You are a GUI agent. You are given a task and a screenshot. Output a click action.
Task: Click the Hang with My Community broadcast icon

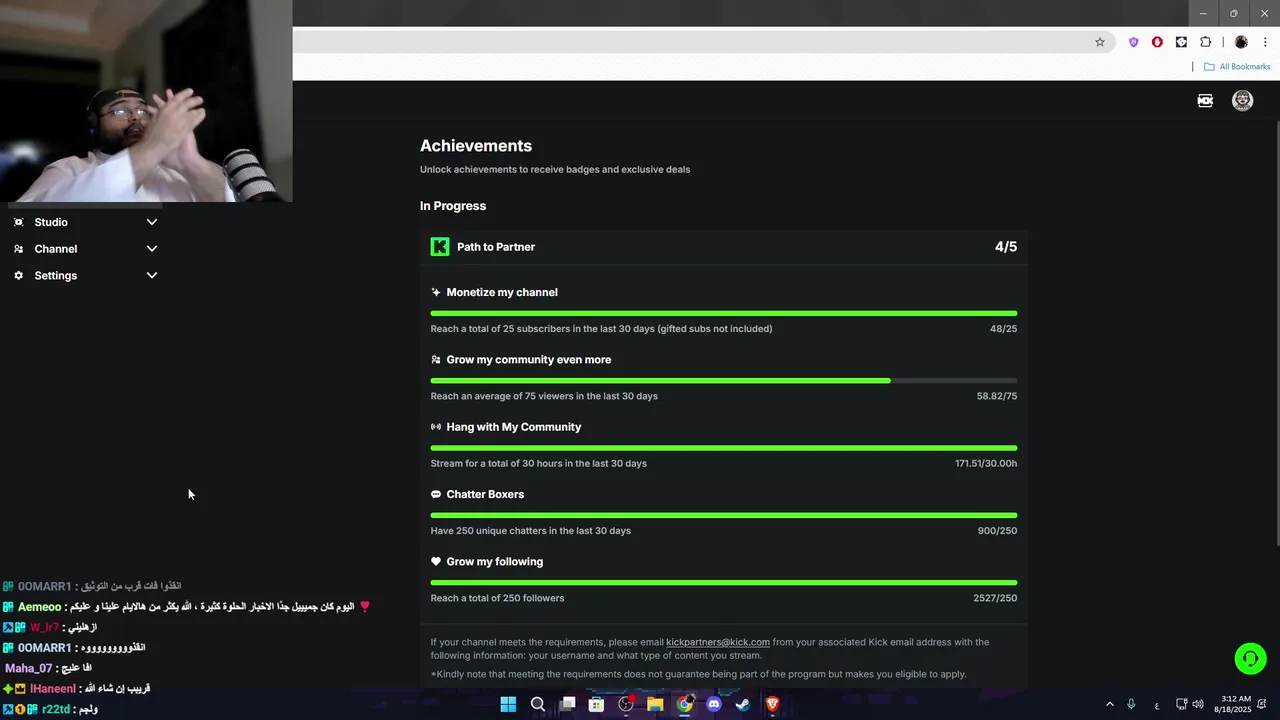click(436, 427)
